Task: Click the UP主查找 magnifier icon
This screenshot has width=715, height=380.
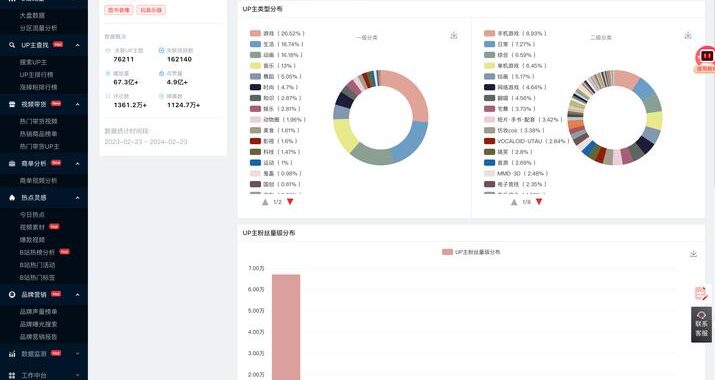Action: point(12,45)
